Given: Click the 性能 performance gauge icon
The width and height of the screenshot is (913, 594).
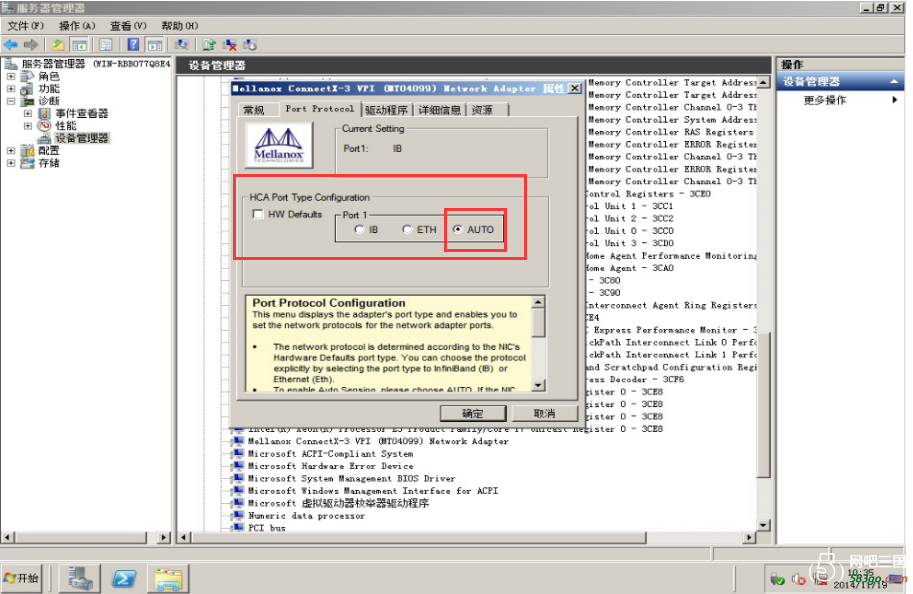Looking at the screenshot, I should [x=44, y=126].
